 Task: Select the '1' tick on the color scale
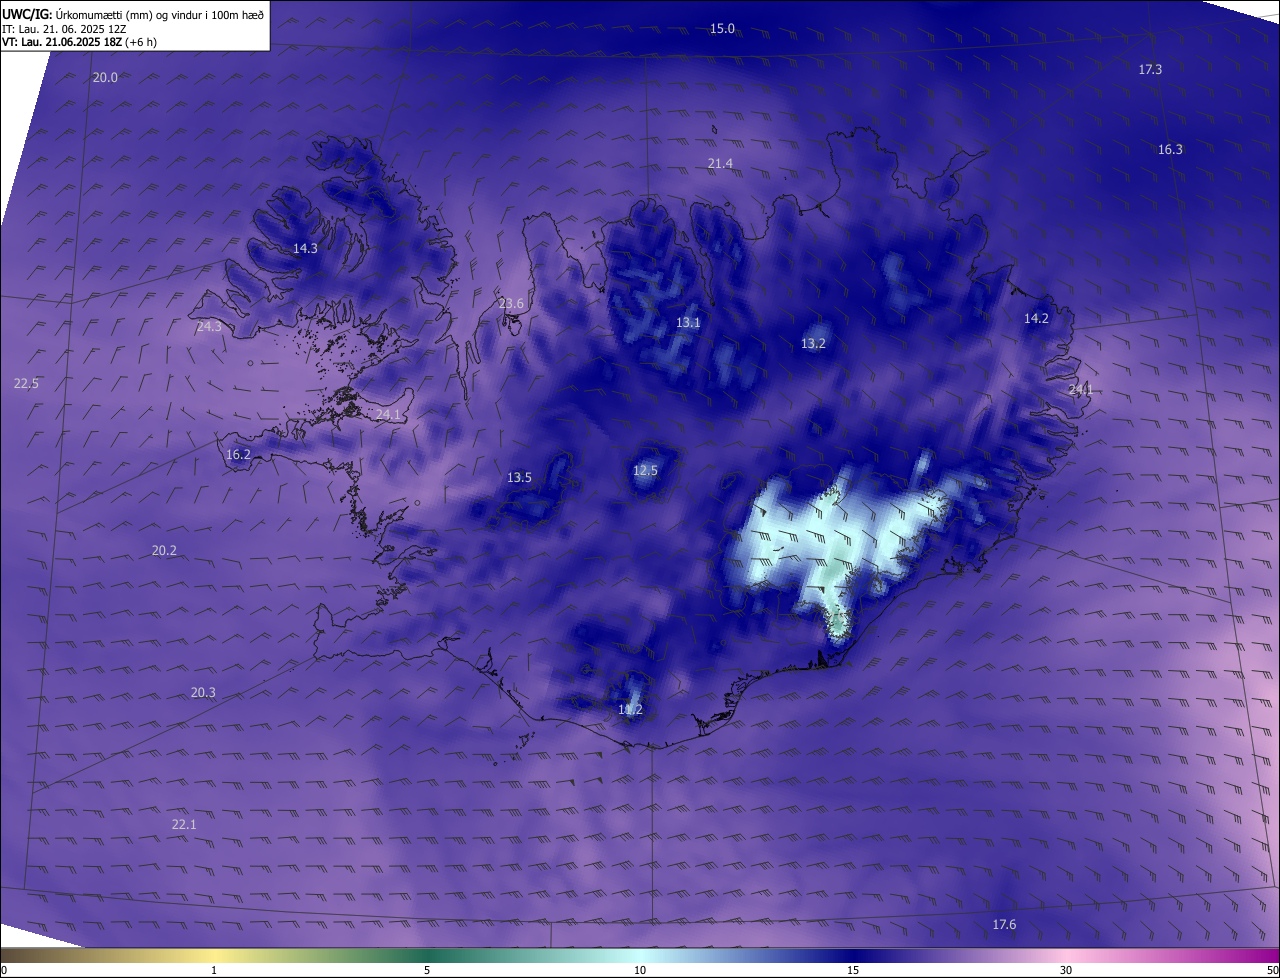click(x=214, y=970)
